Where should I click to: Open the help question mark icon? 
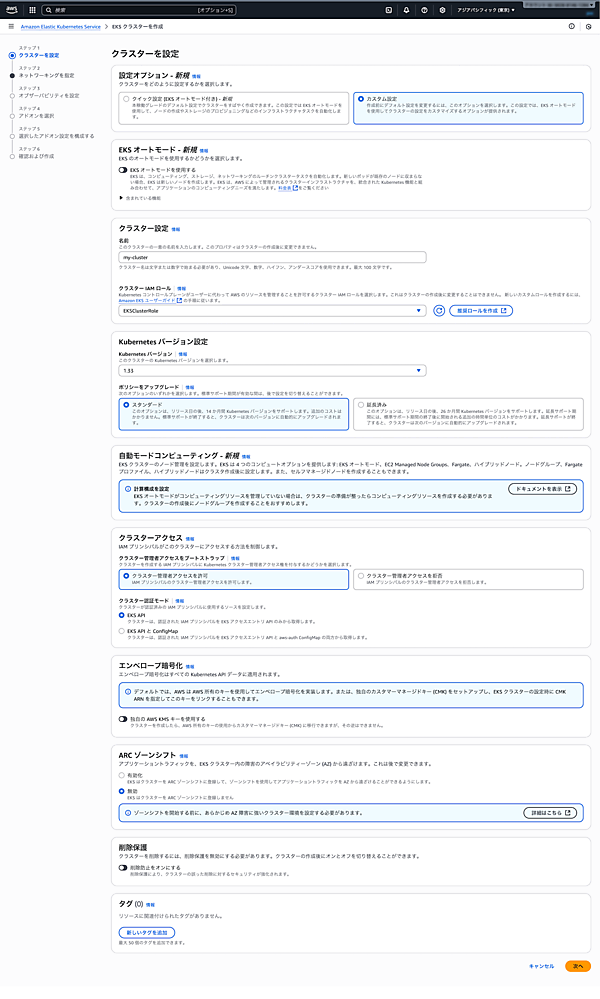[424, 9]
